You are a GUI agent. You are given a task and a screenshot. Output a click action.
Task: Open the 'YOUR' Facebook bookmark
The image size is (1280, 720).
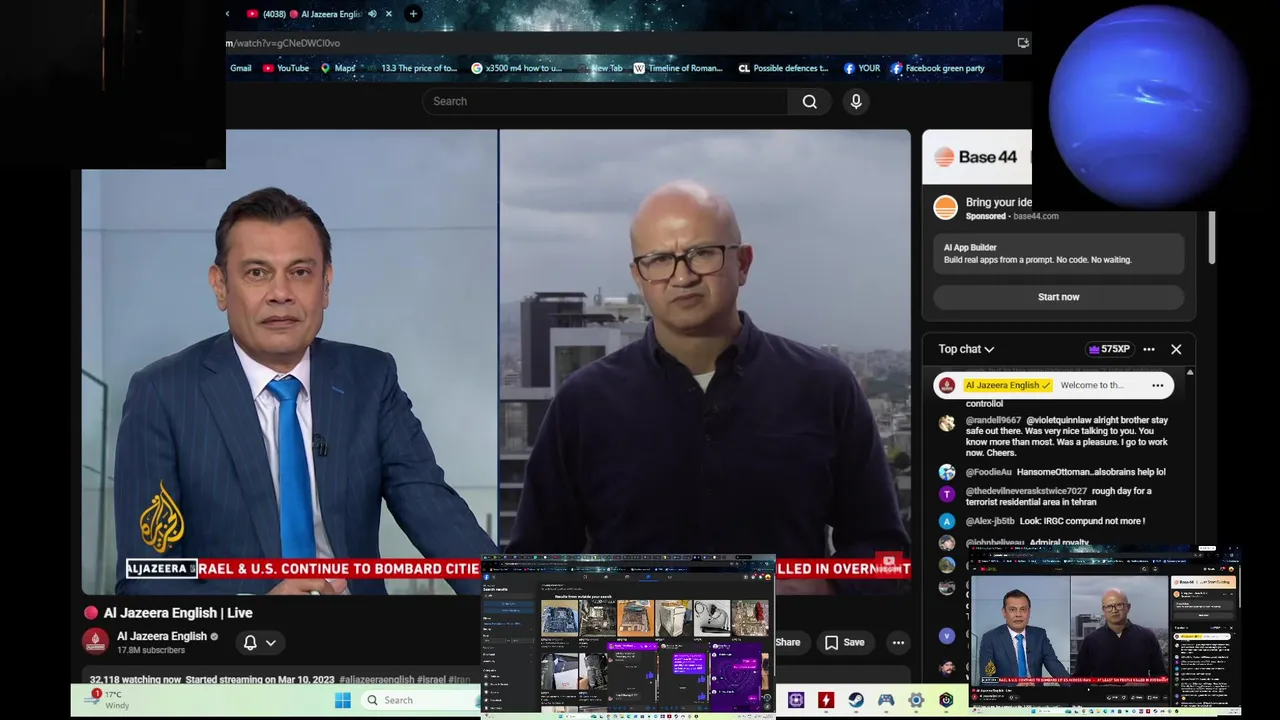pyautogui.click(x=862, y=68)
